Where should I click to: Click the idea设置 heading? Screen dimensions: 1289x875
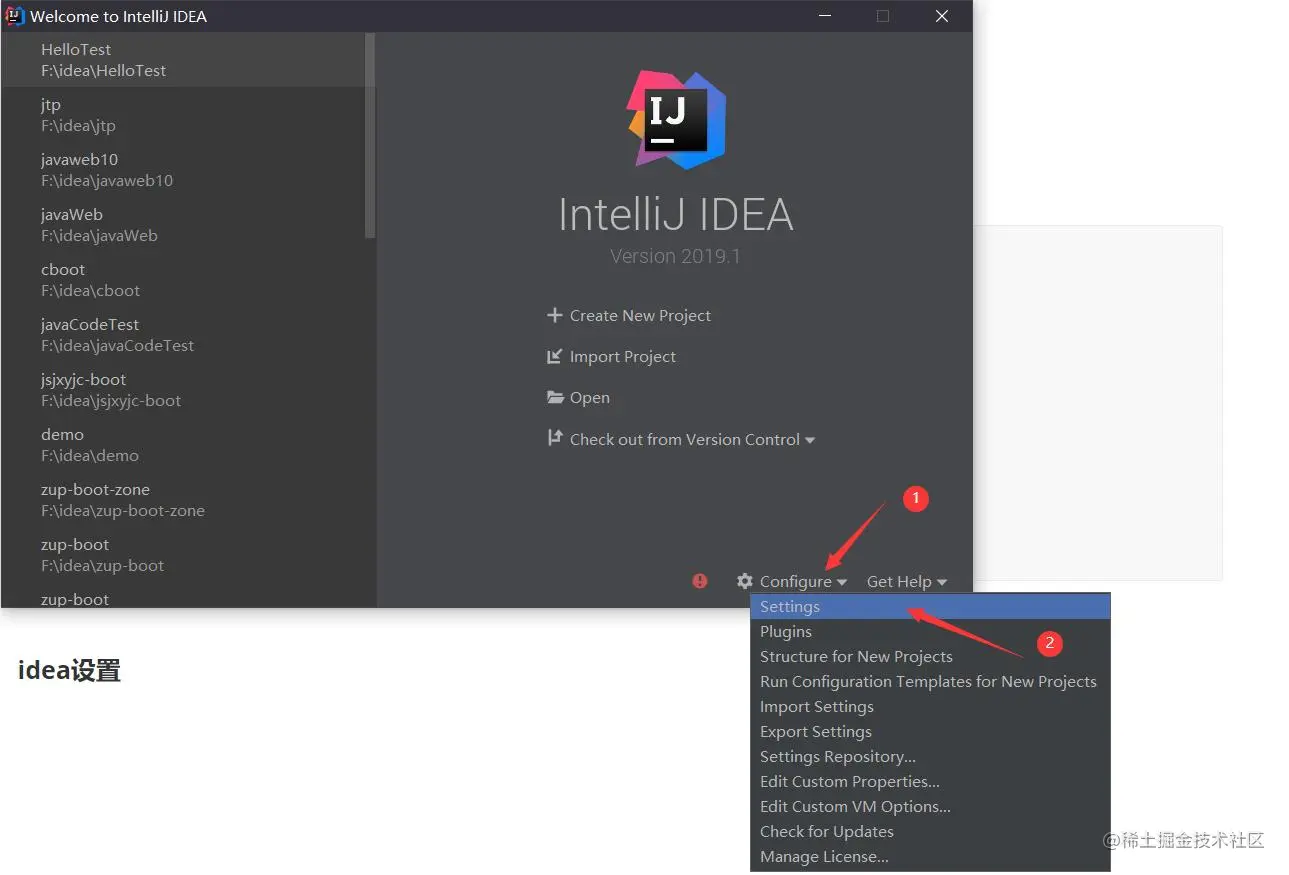point(69,670)
